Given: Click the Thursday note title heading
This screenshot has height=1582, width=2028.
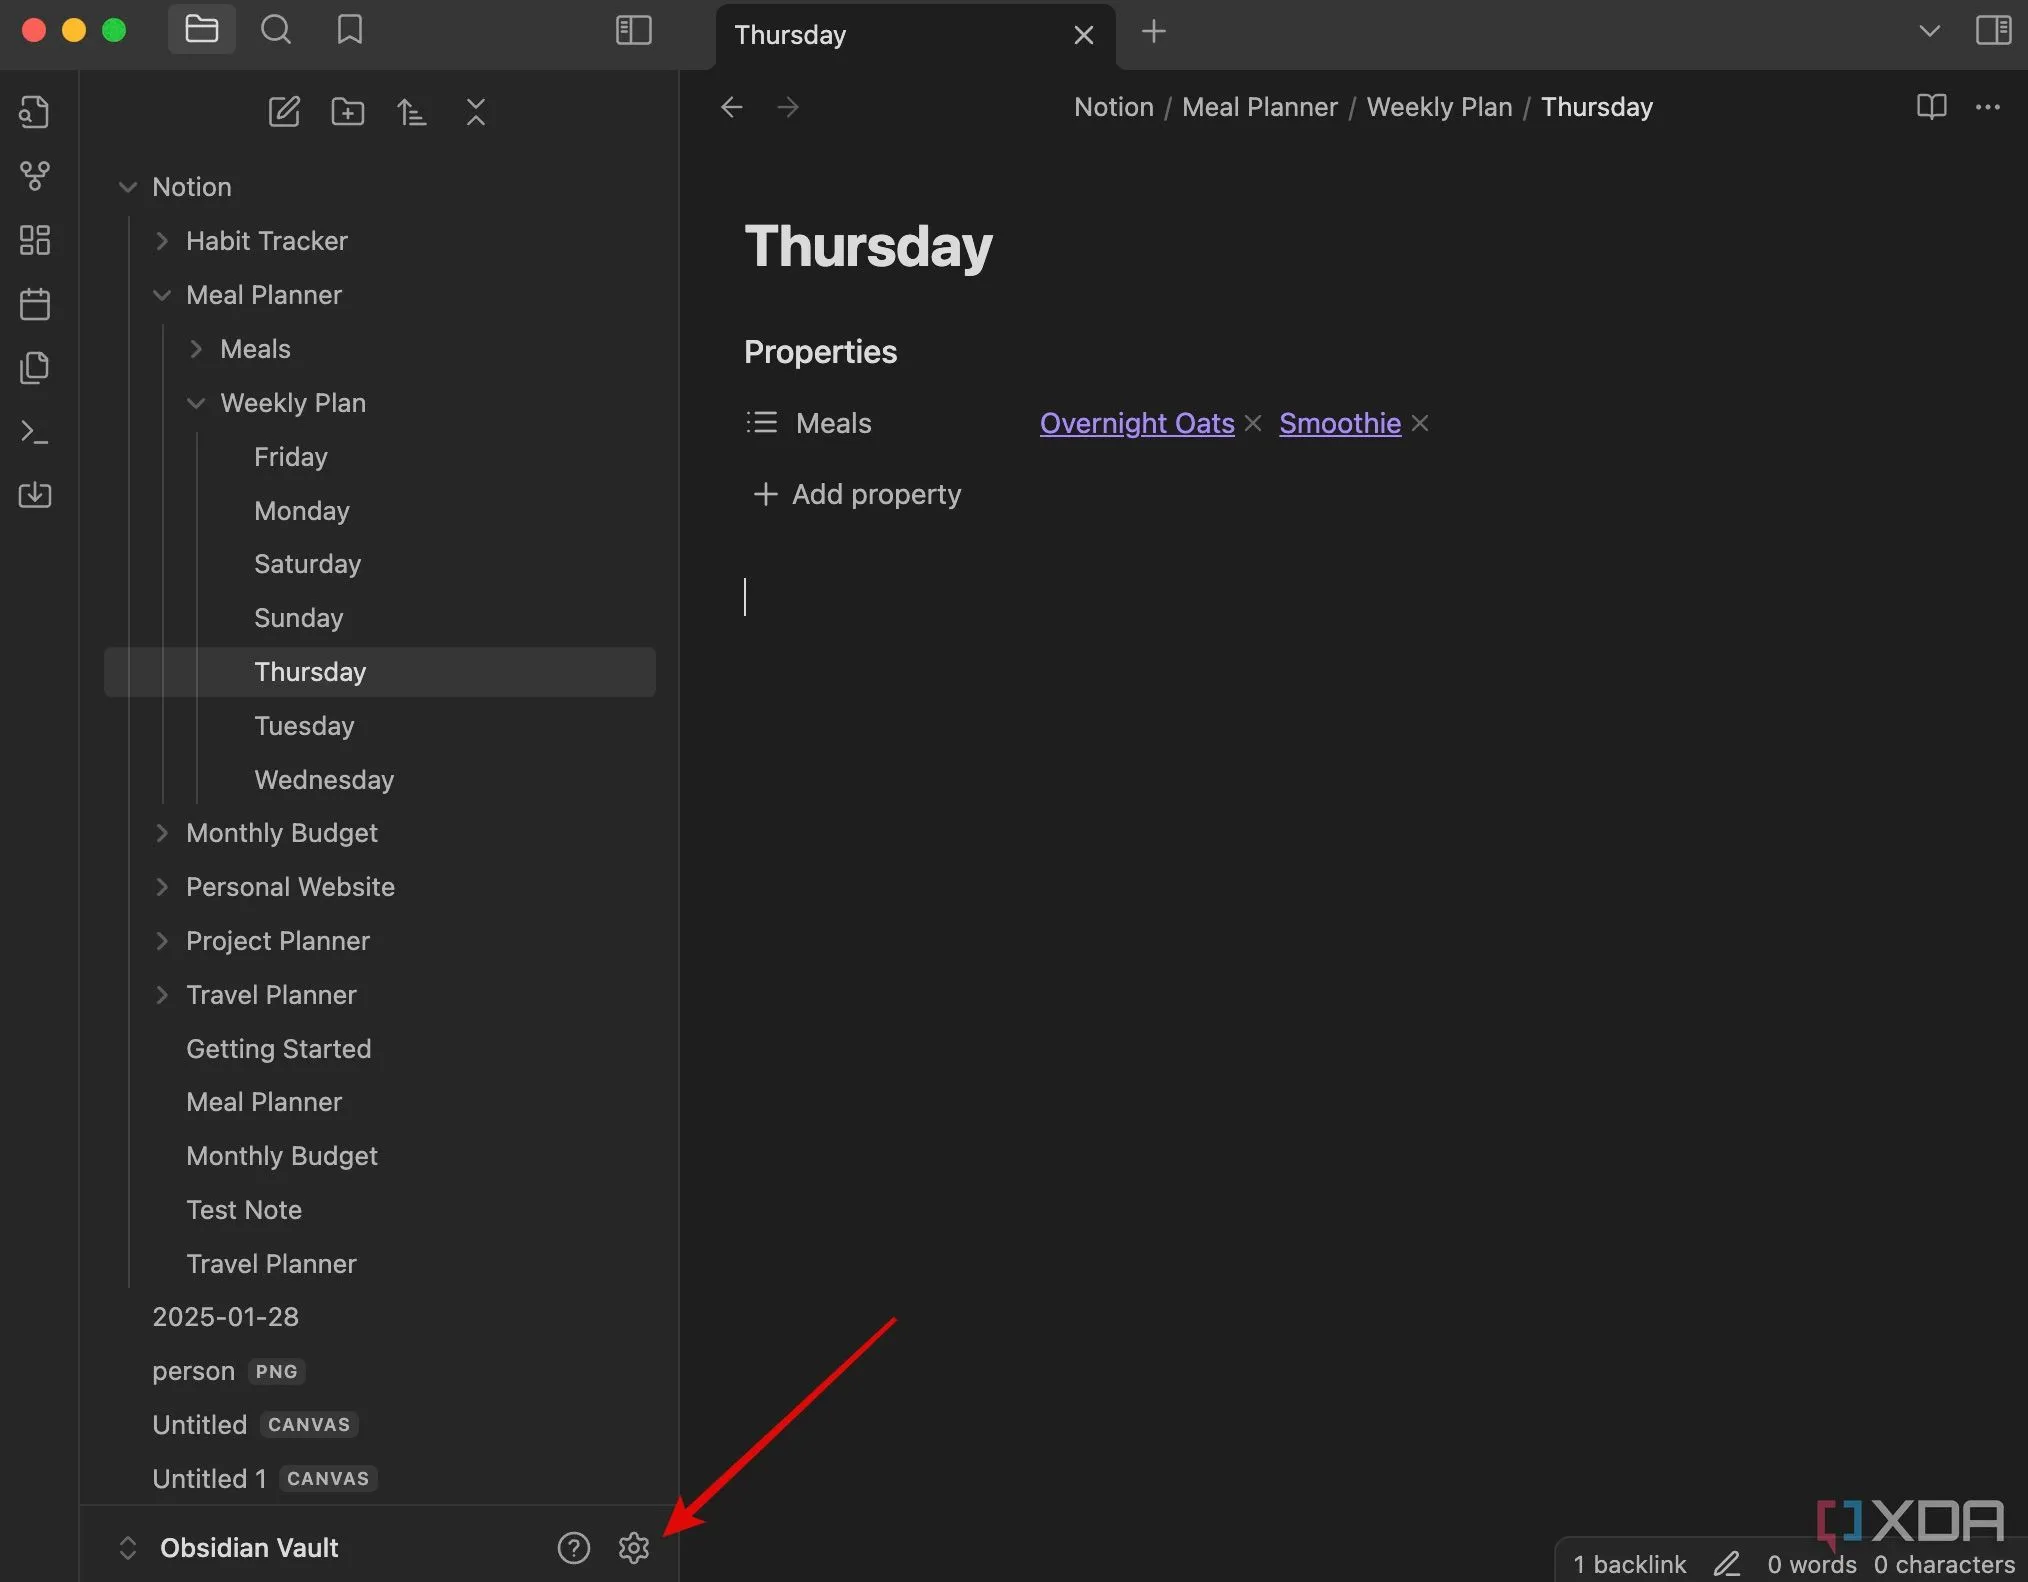Looking at the screenshot, I should [x=868, y=246].
